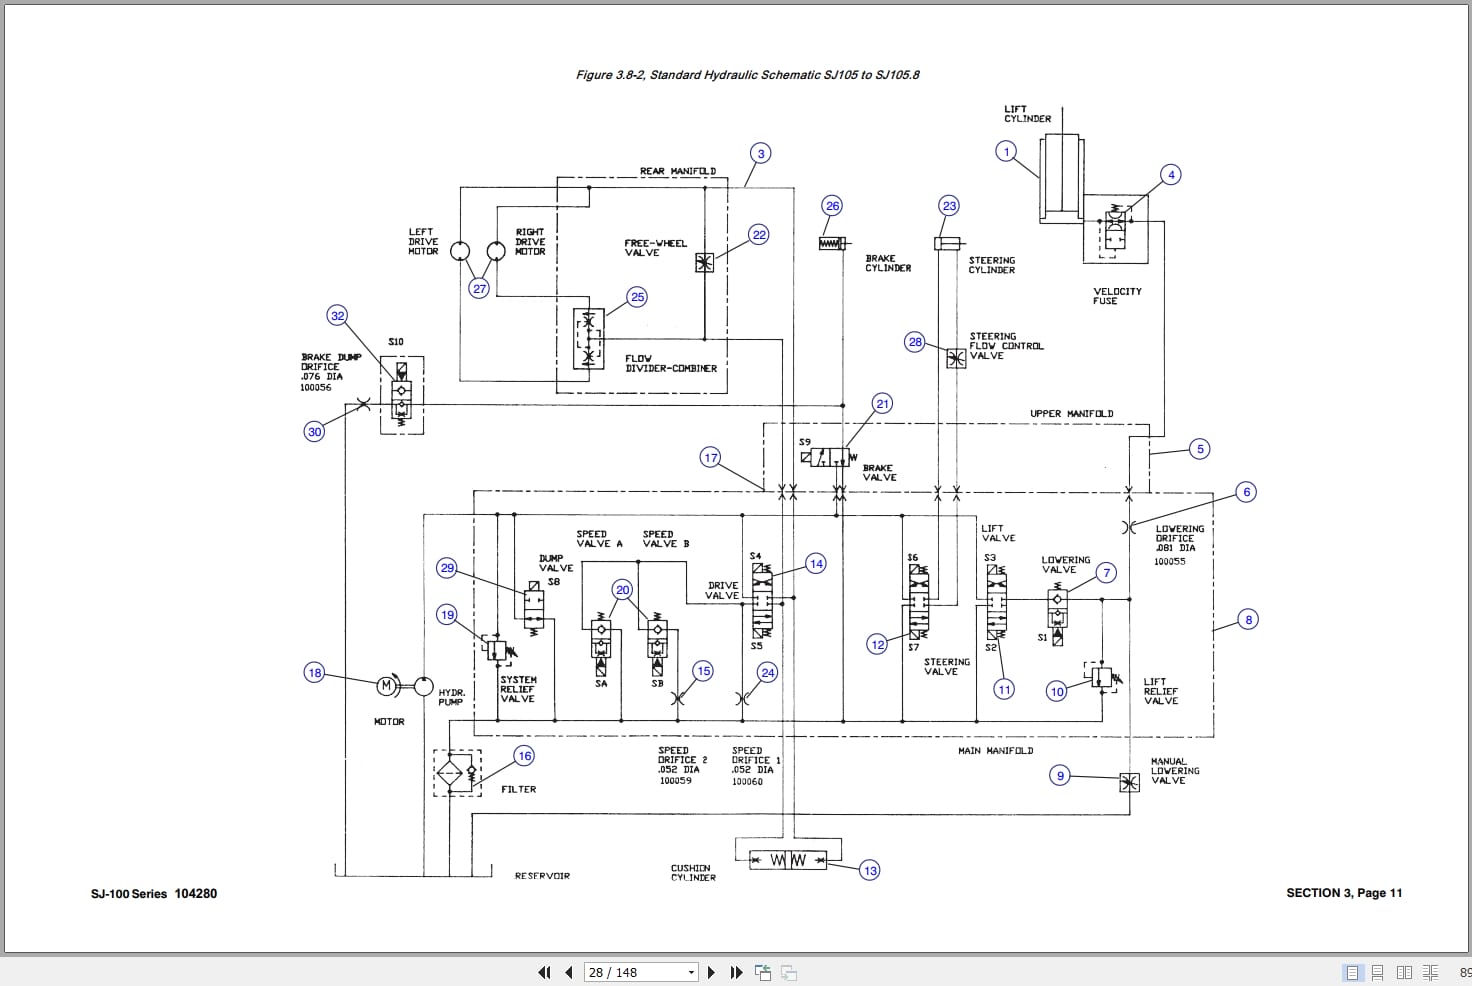Jump to the last page
This screenshot has width=1472, height=986.
pos(736,972)
